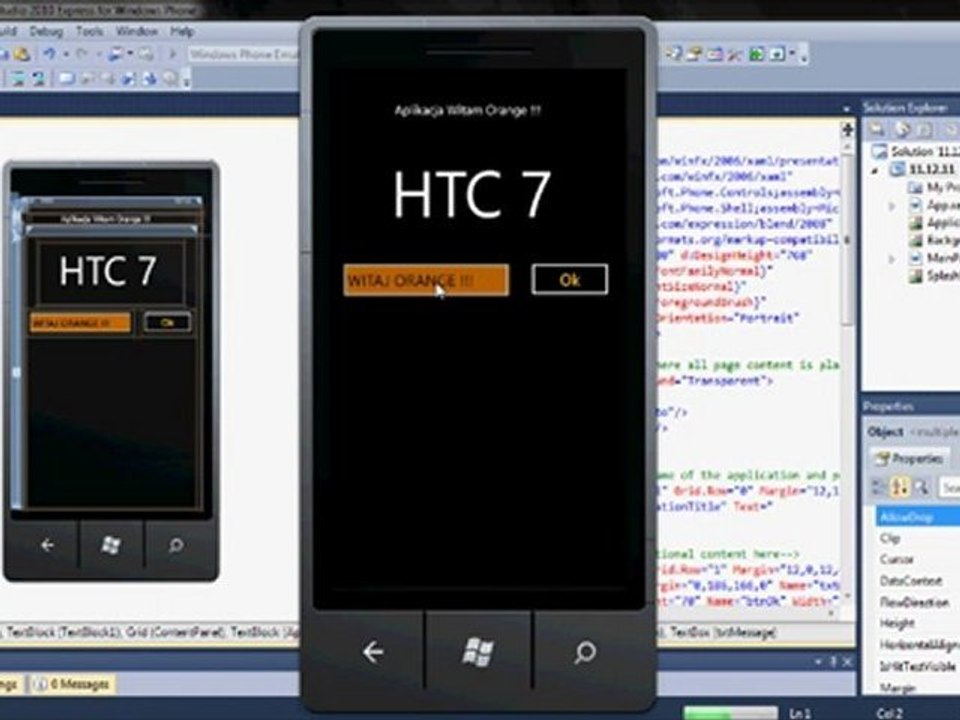Click the pin icon on Error List panel
Screen dimensions: 960x720
tap(833, 662)
